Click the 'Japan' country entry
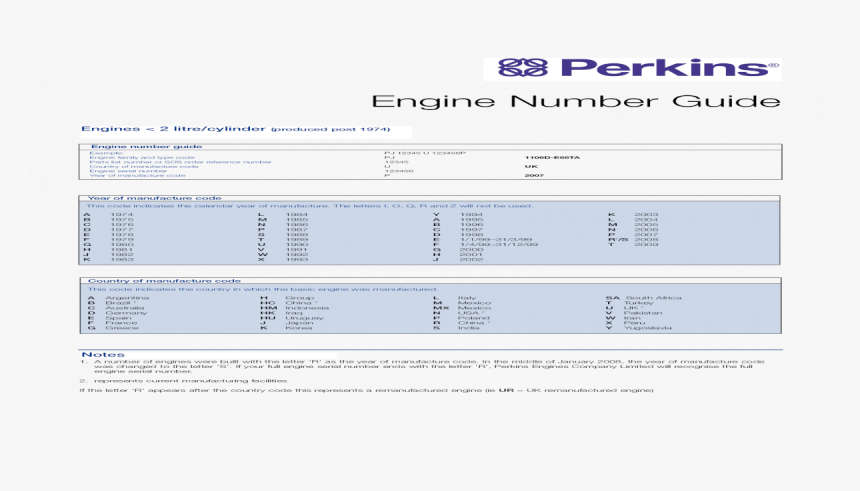 click(299, 323)
